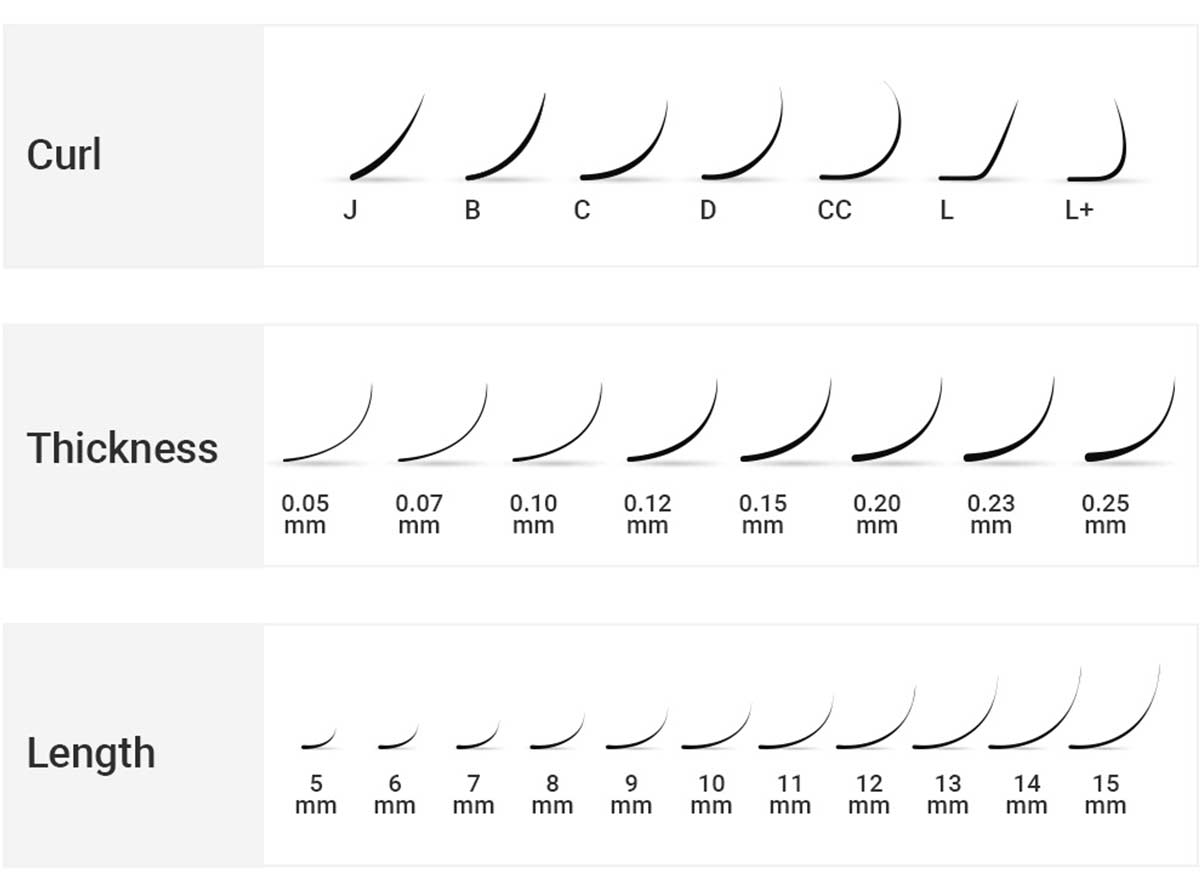This screenshot has width=1200, height=896.
Task: Pick the thickest 0.25 mm lash
Action: click(x=1130, y=420)
